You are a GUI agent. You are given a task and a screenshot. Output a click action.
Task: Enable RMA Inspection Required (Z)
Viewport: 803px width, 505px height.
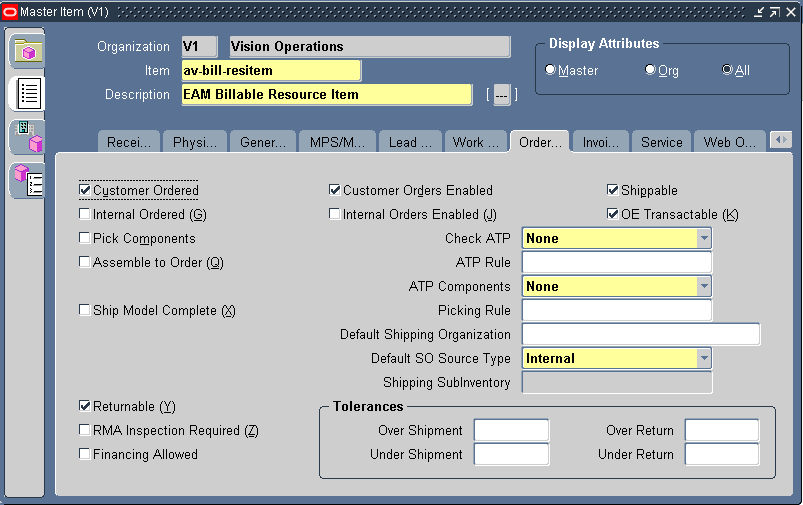pyautogui.click(x=84, y=430)
